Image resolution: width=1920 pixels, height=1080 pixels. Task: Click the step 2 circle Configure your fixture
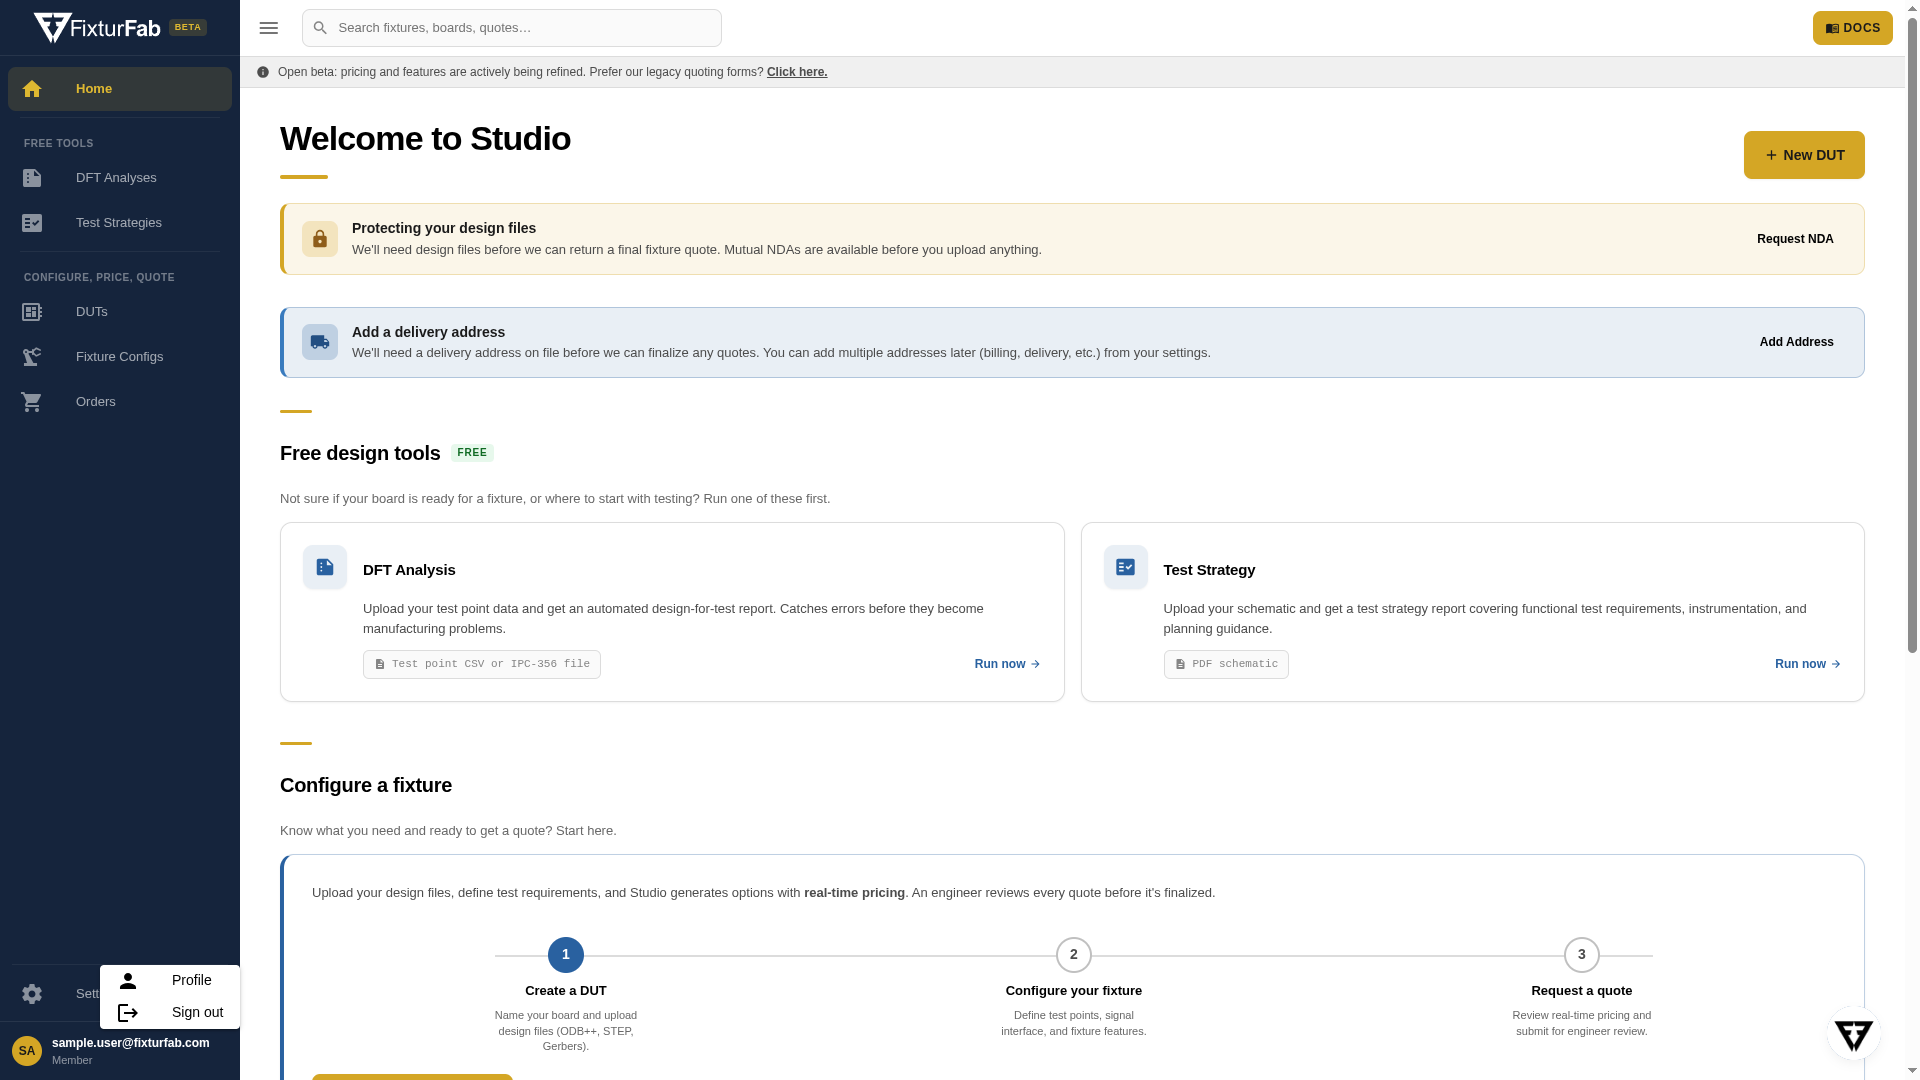point(1074,955)
